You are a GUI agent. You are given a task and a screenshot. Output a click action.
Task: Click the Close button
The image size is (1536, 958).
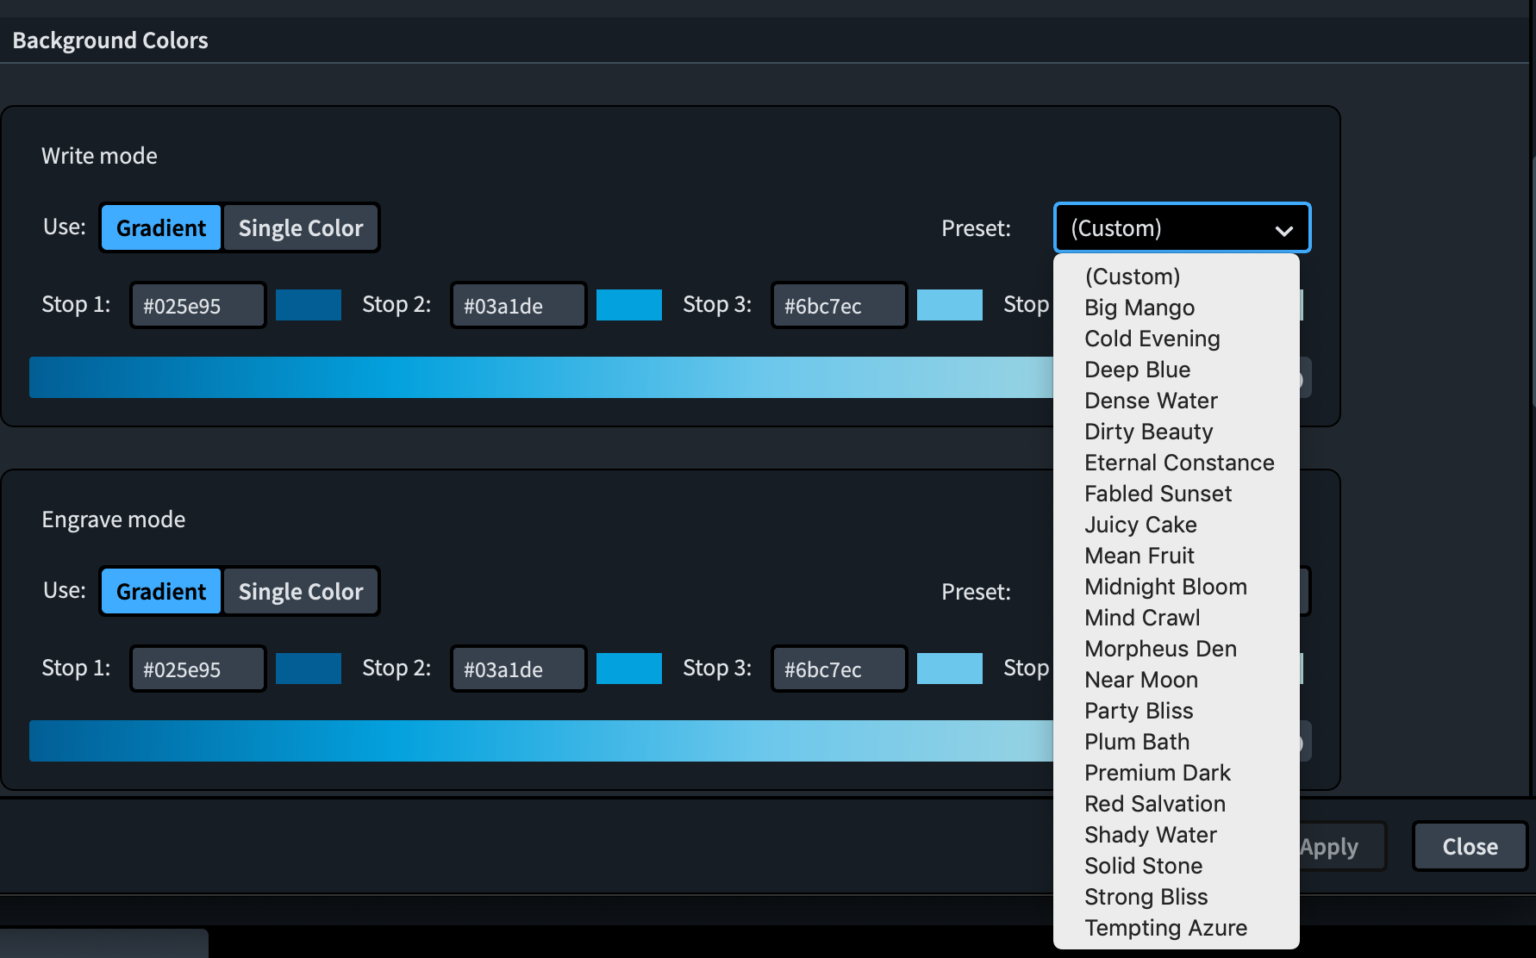point(1469,847)
